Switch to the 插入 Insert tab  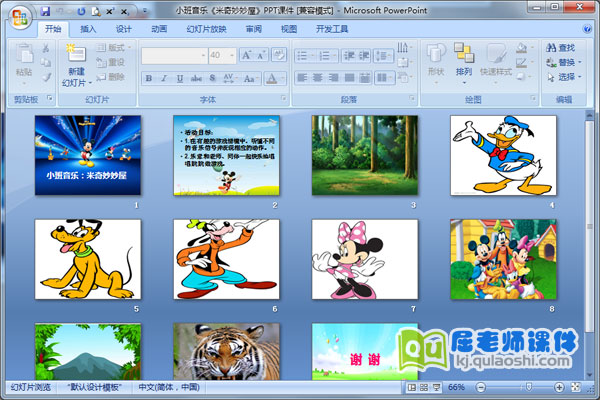pos(88,29)
